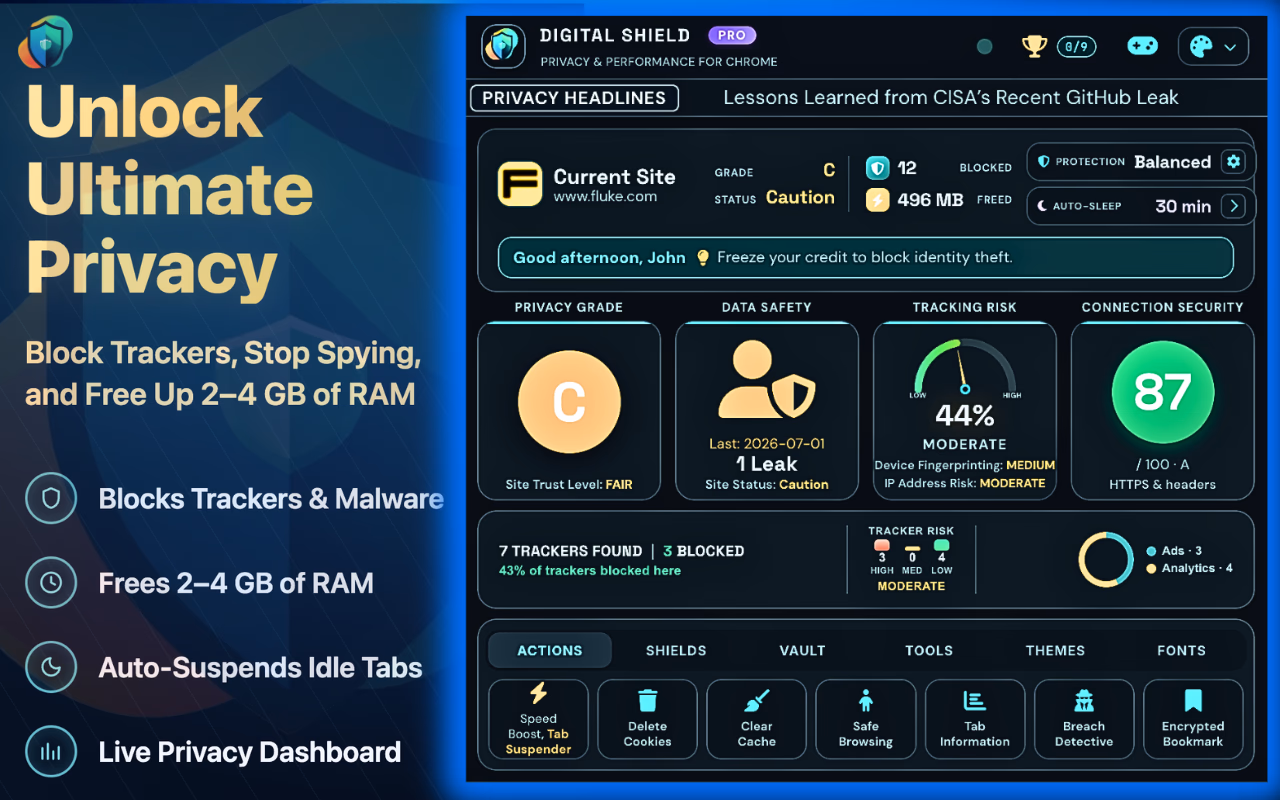Image resolution: width=1280 pixels, height=800 pixels.
Task: Click 'Device Fingerprinting: MEDIUM' text
Action: click(x=965, y=465)
